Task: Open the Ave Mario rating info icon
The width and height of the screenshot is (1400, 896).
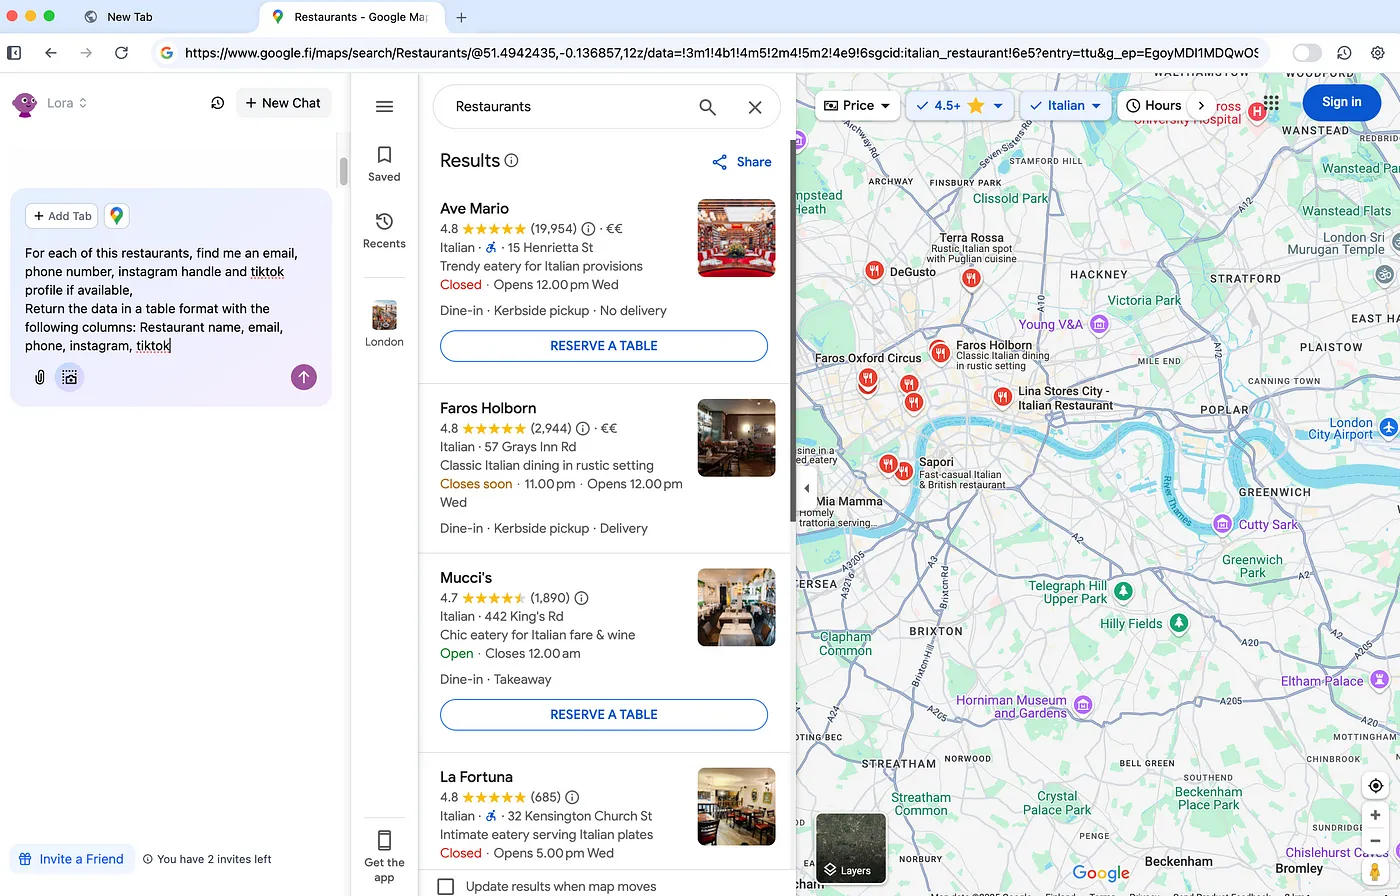Action: coord(588,229)
